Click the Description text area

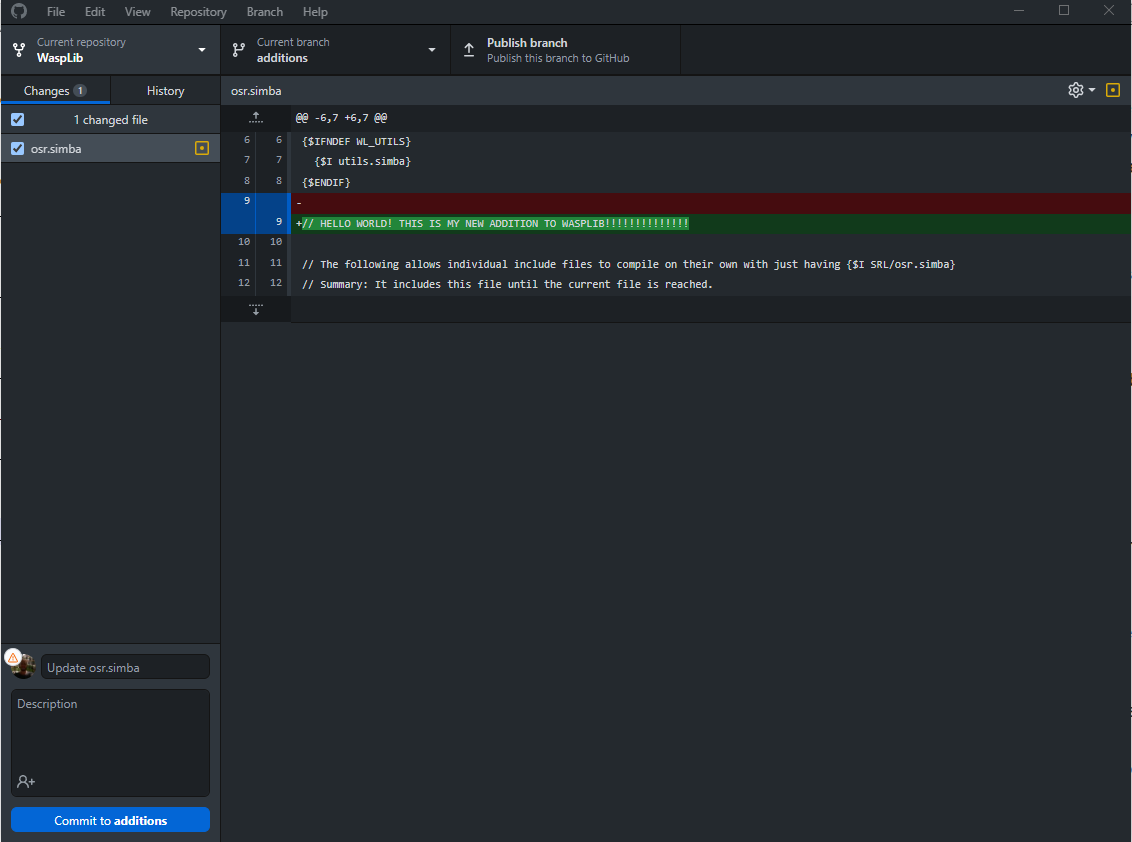coord(110,742)
